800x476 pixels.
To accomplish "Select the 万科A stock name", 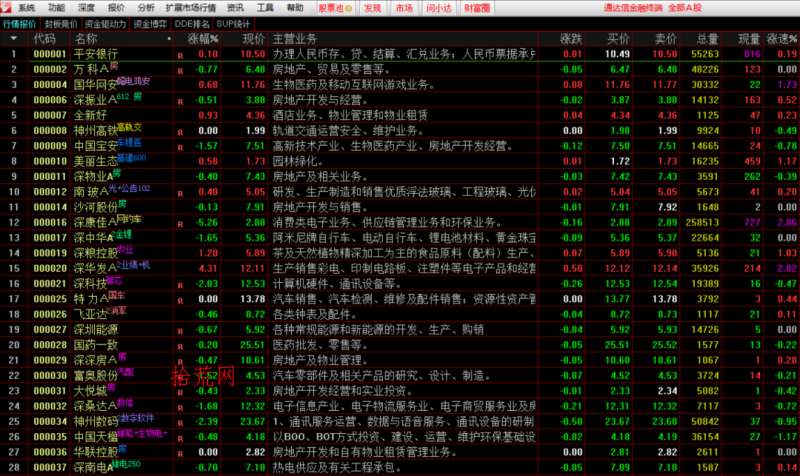I will pyautogui.click(x=91, y=69).
